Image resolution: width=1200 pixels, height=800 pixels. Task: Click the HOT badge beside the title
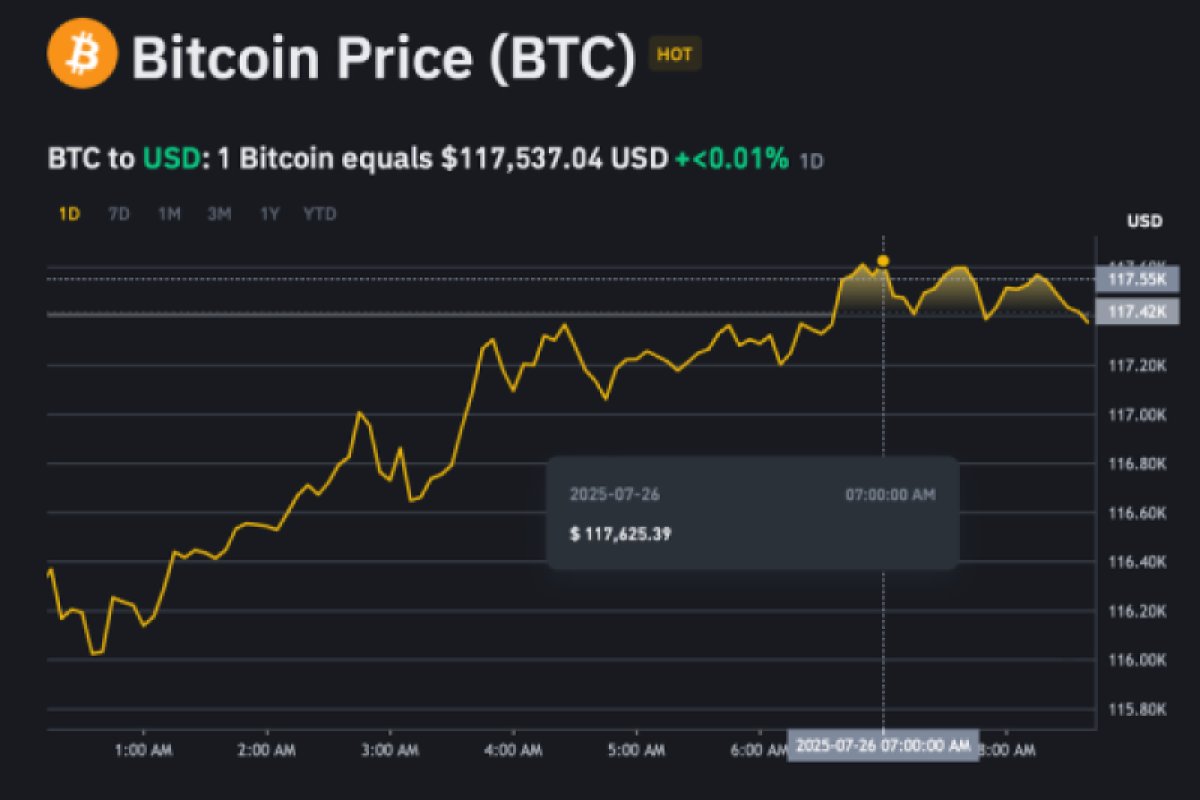click(675, 55)
